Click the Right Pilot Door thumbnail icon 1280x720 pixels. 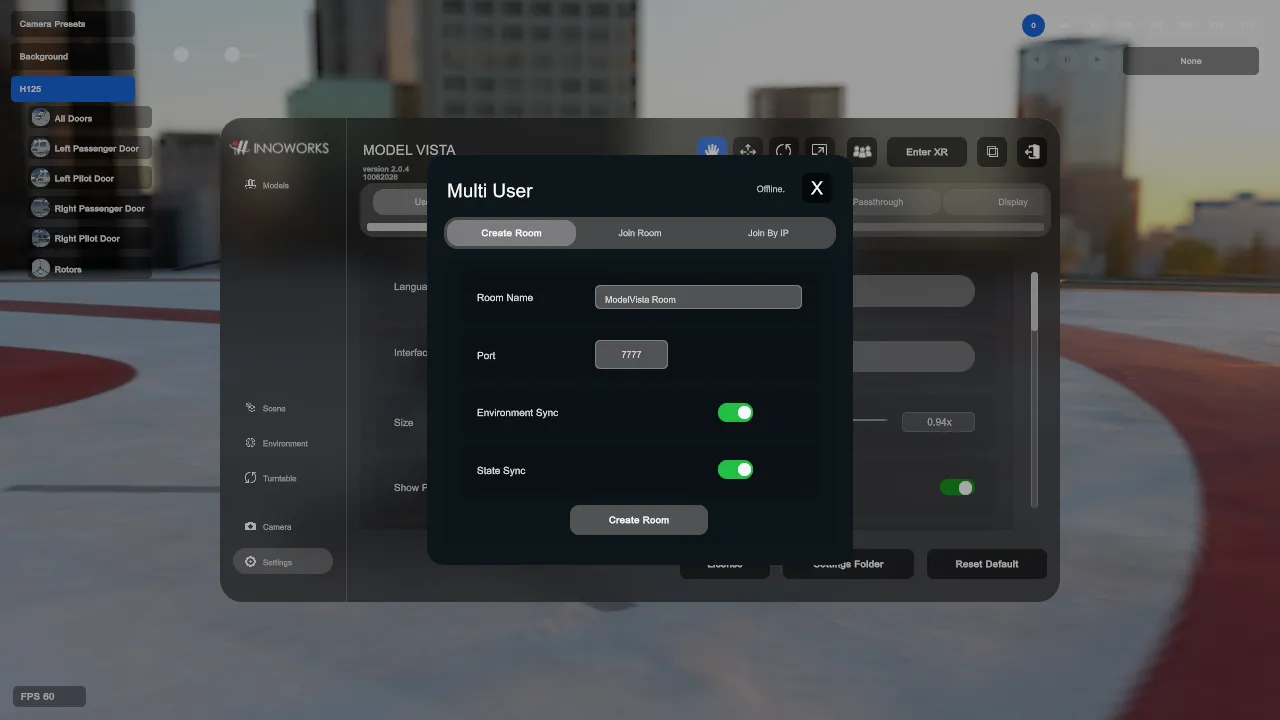pyautogui.click(x=41, y=238)
